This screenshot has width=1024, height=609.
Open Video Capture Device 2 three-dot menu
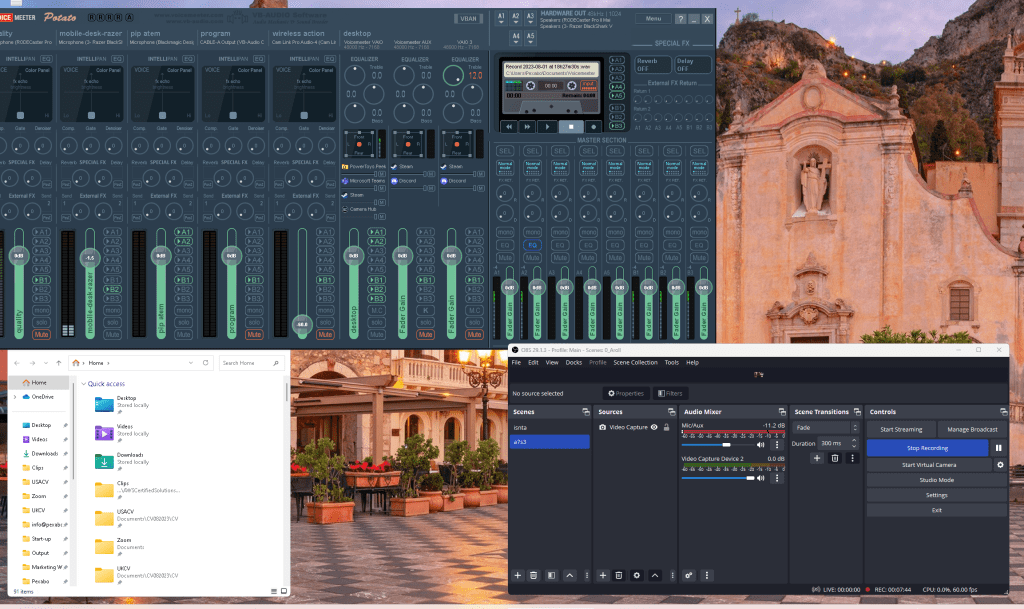coord(776,478)
